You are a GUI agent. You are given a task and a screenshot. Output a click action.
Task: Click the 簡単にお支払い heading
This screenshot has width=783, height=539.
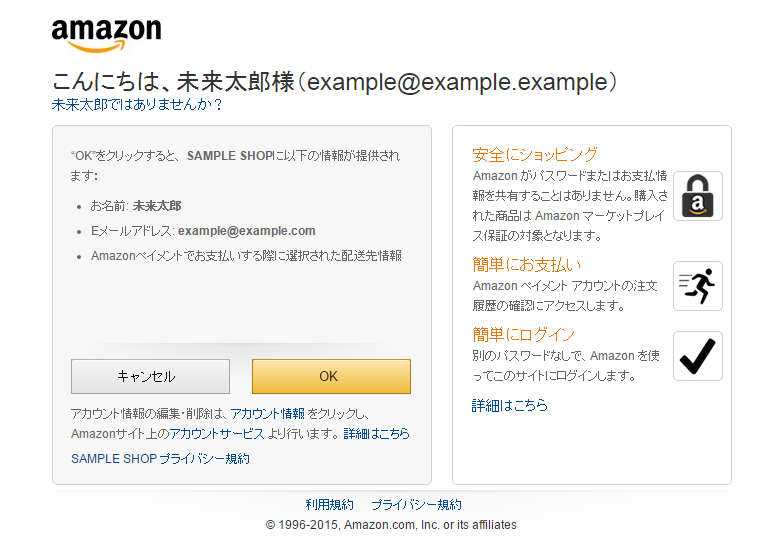click(527, 265)
